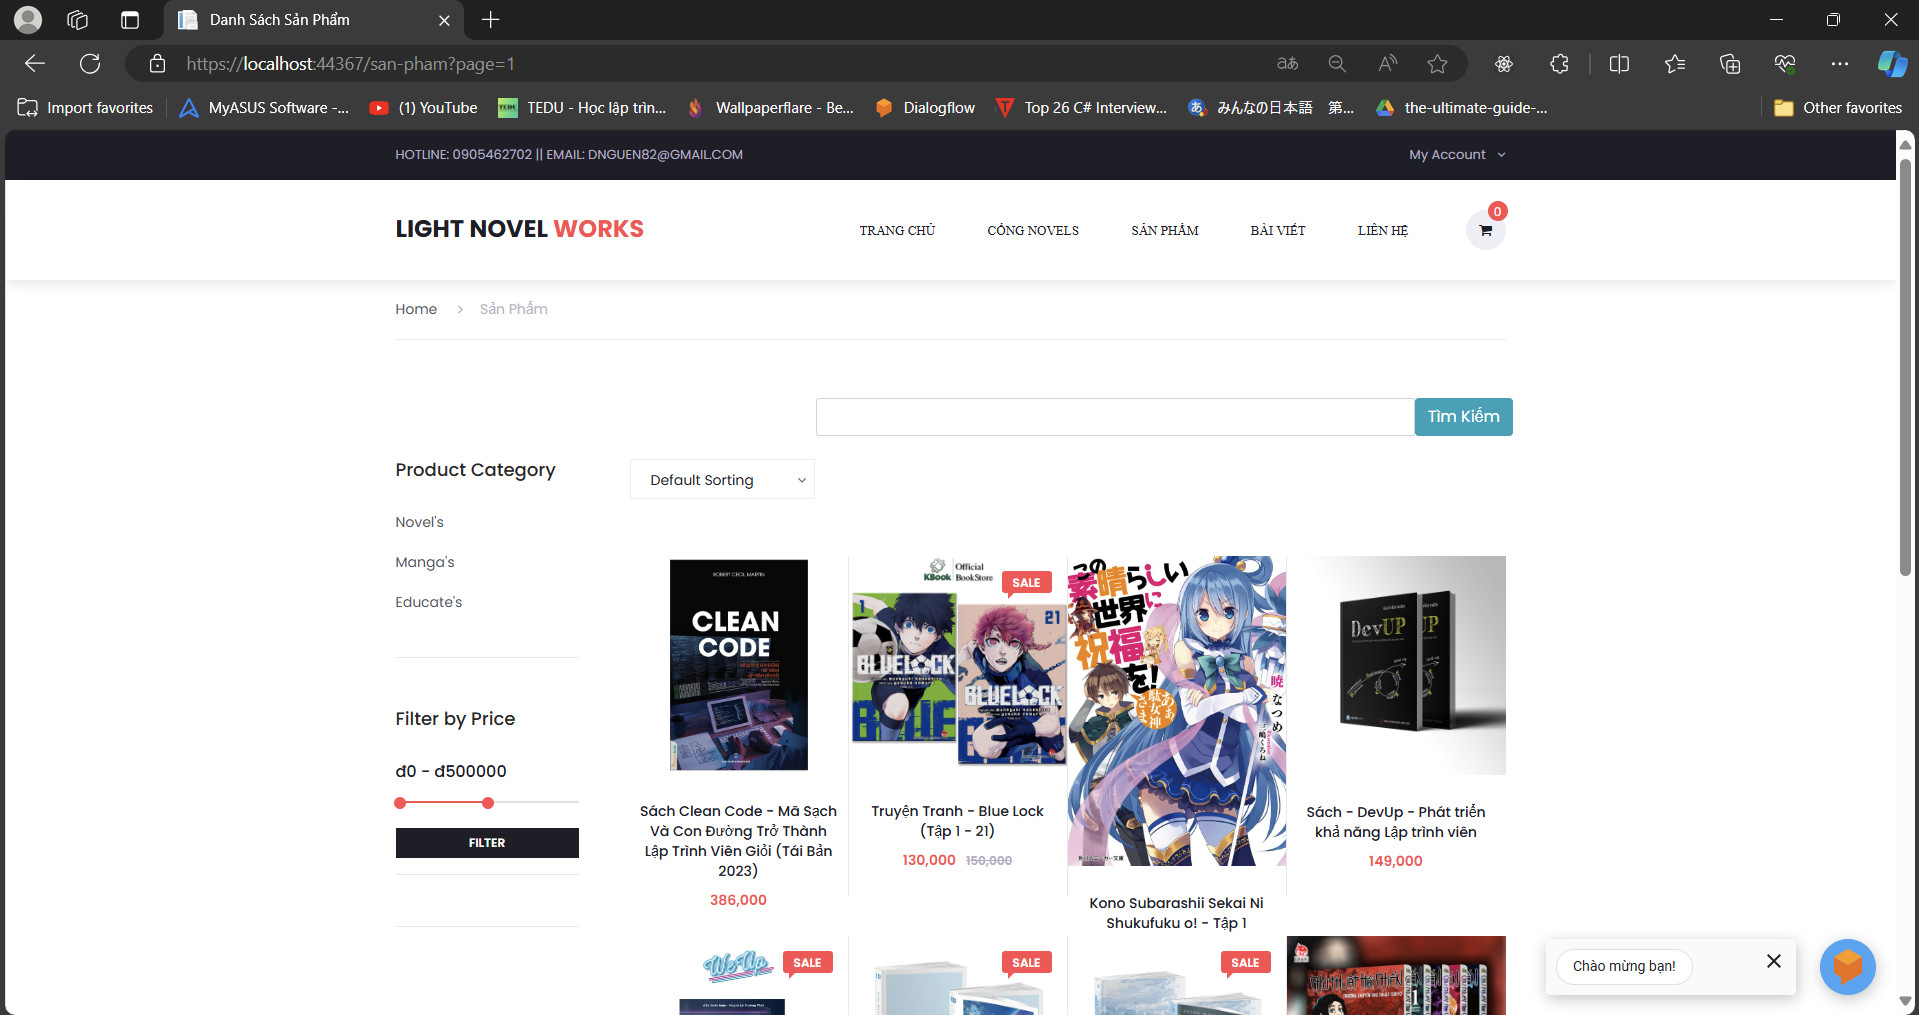This screenshot has width=1919, height=1015.
Task: Open Browser essentials heart icon
Action: (1785, 64)
